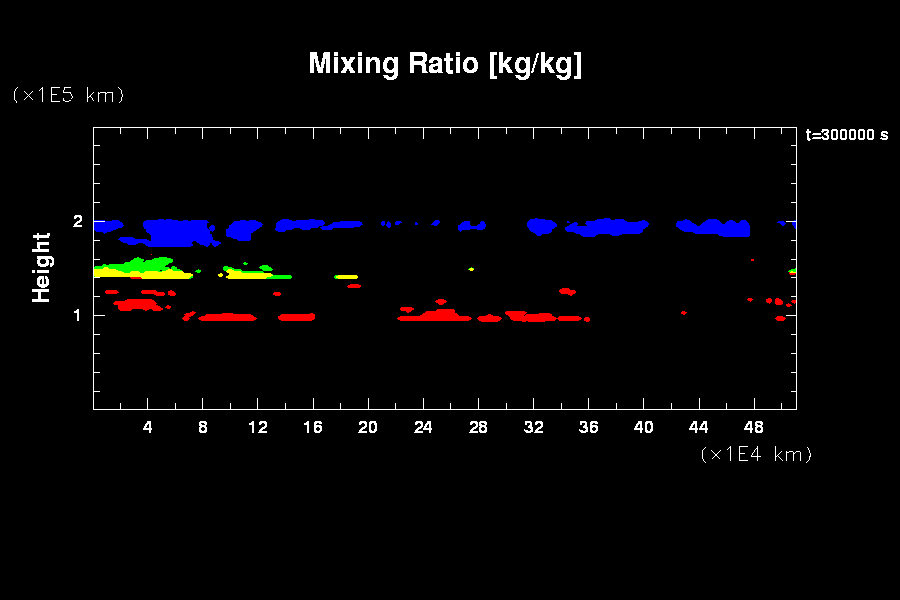Click the x-axis tick label 8
This screenshot has height=600, width=900.
click(x=203, y=427)
